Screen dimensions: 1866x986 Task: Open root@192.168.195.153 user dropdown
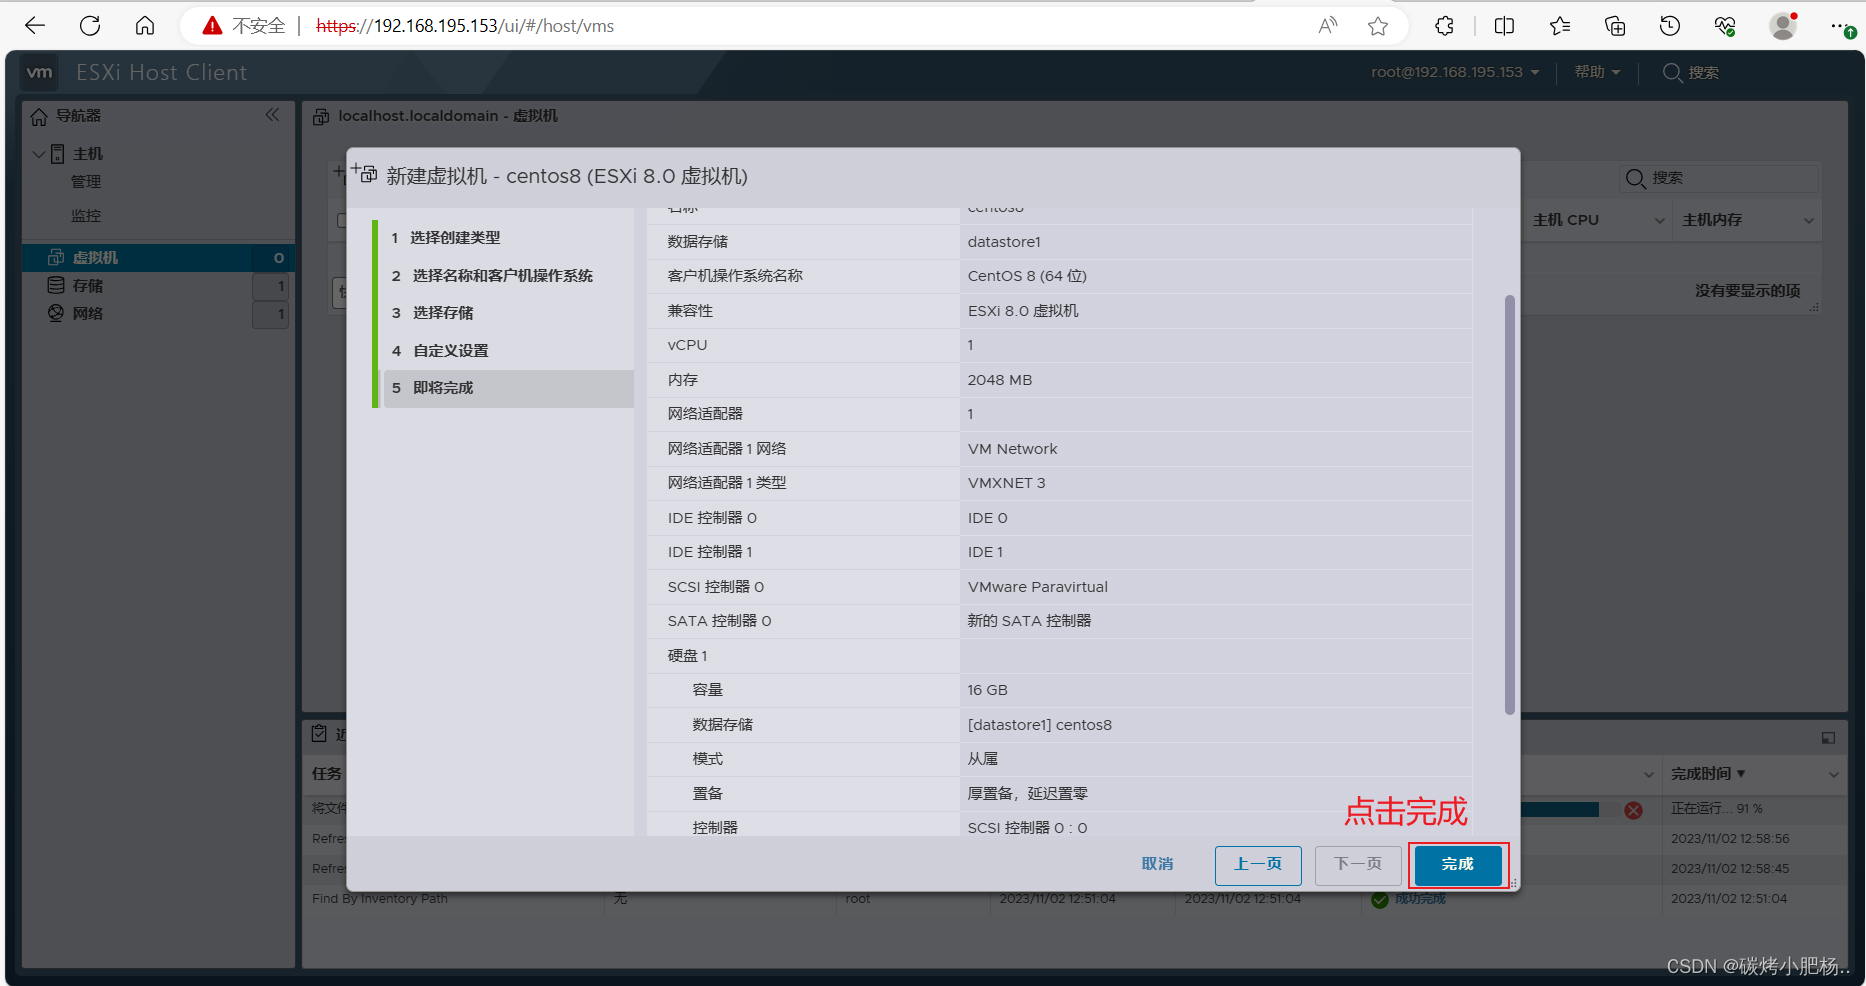pyautogui.click(x=1455, y=72)
